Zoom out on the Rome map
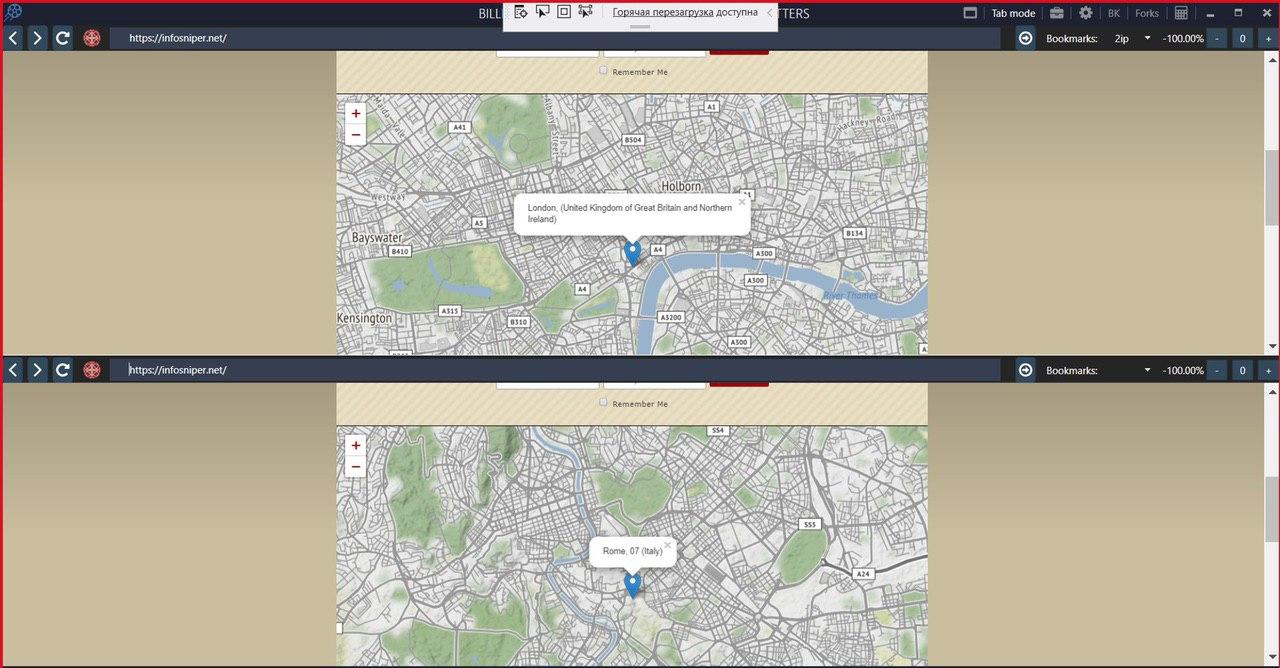 356,467
